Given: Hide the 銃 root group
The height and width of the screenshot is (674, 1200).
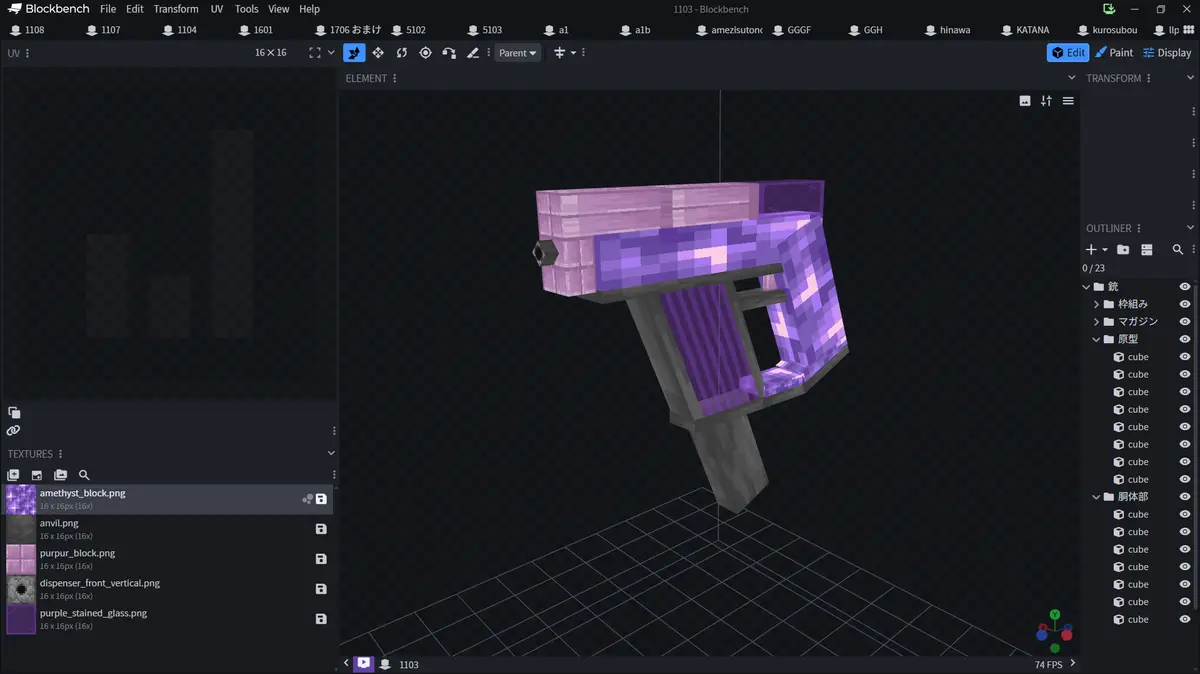Looking at the screenshot, I should coord(1185,287).
